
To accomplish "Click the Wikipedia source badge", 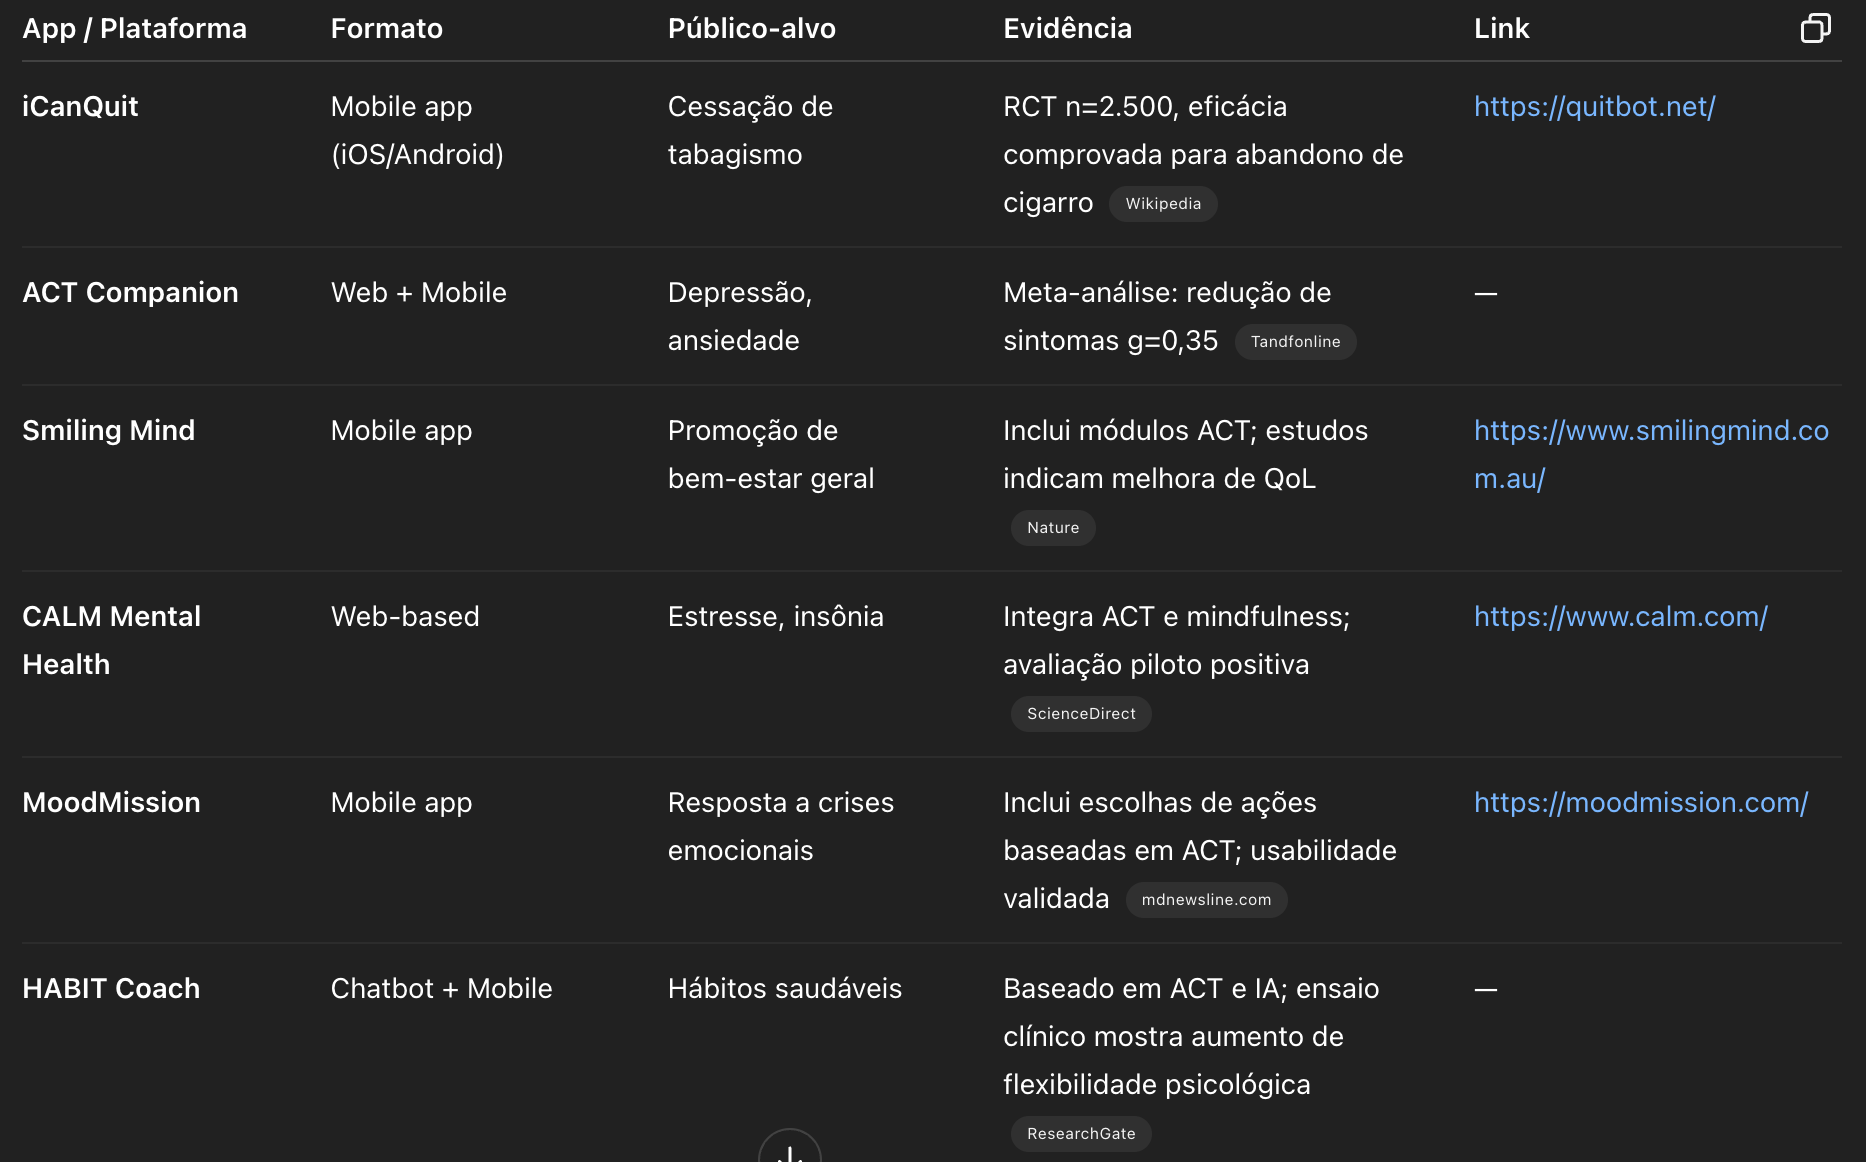I will coord(1163,204).
